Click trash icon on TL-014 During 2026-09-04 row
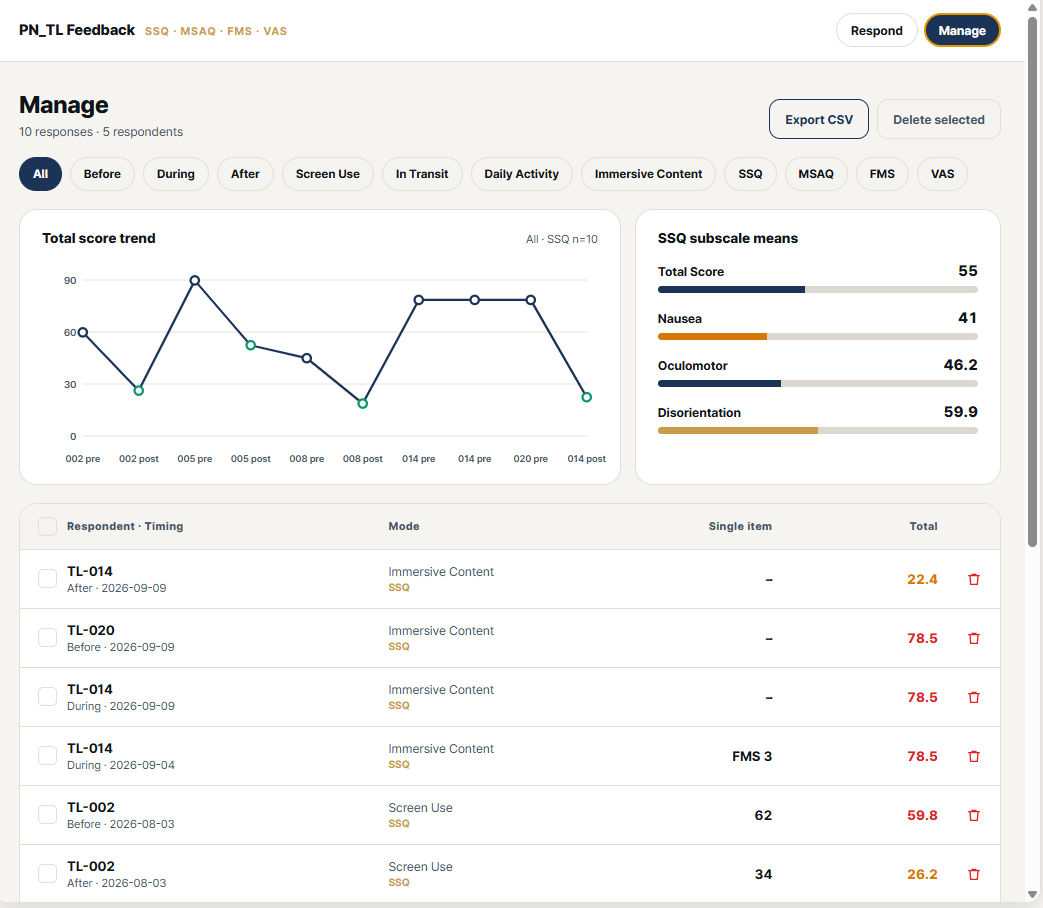 pyautogui.click(x=974, y=756)
